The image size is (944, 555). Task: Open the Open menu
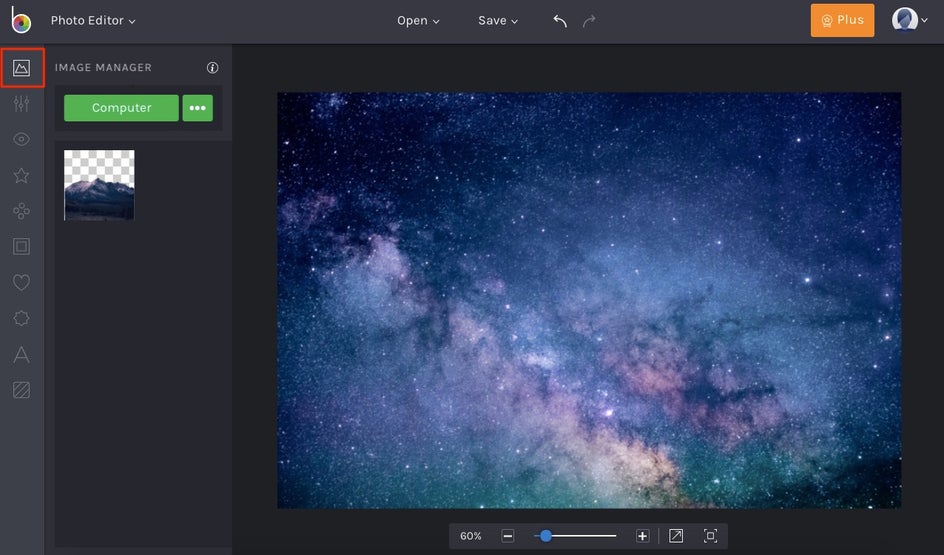[418, 21]
